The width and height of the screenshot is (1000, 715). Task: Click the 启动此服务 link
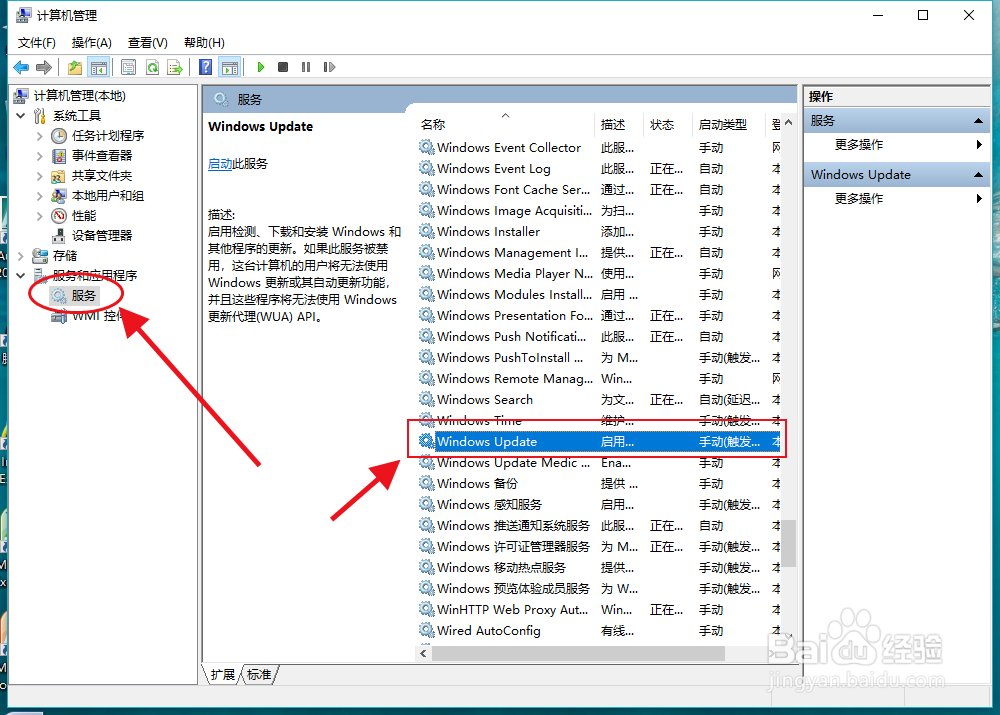click(x=222, y=163)
